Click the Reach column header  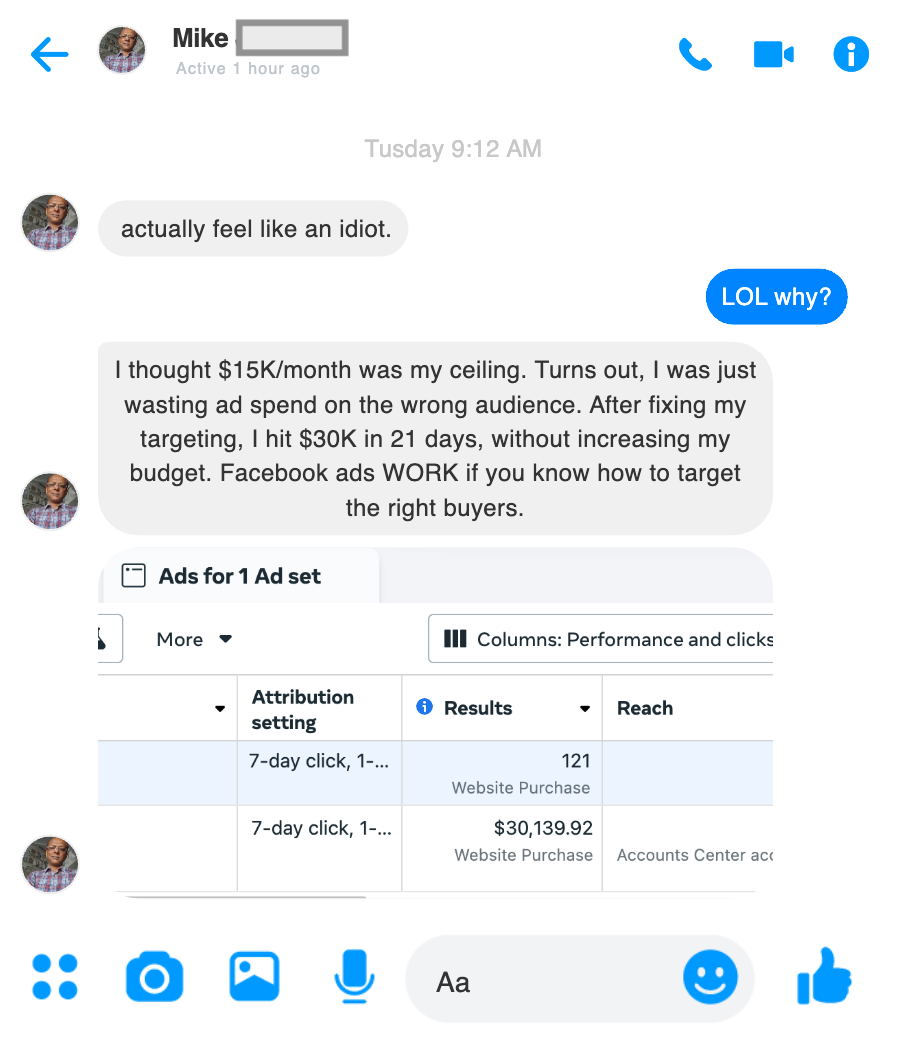(x=645, y=709)
